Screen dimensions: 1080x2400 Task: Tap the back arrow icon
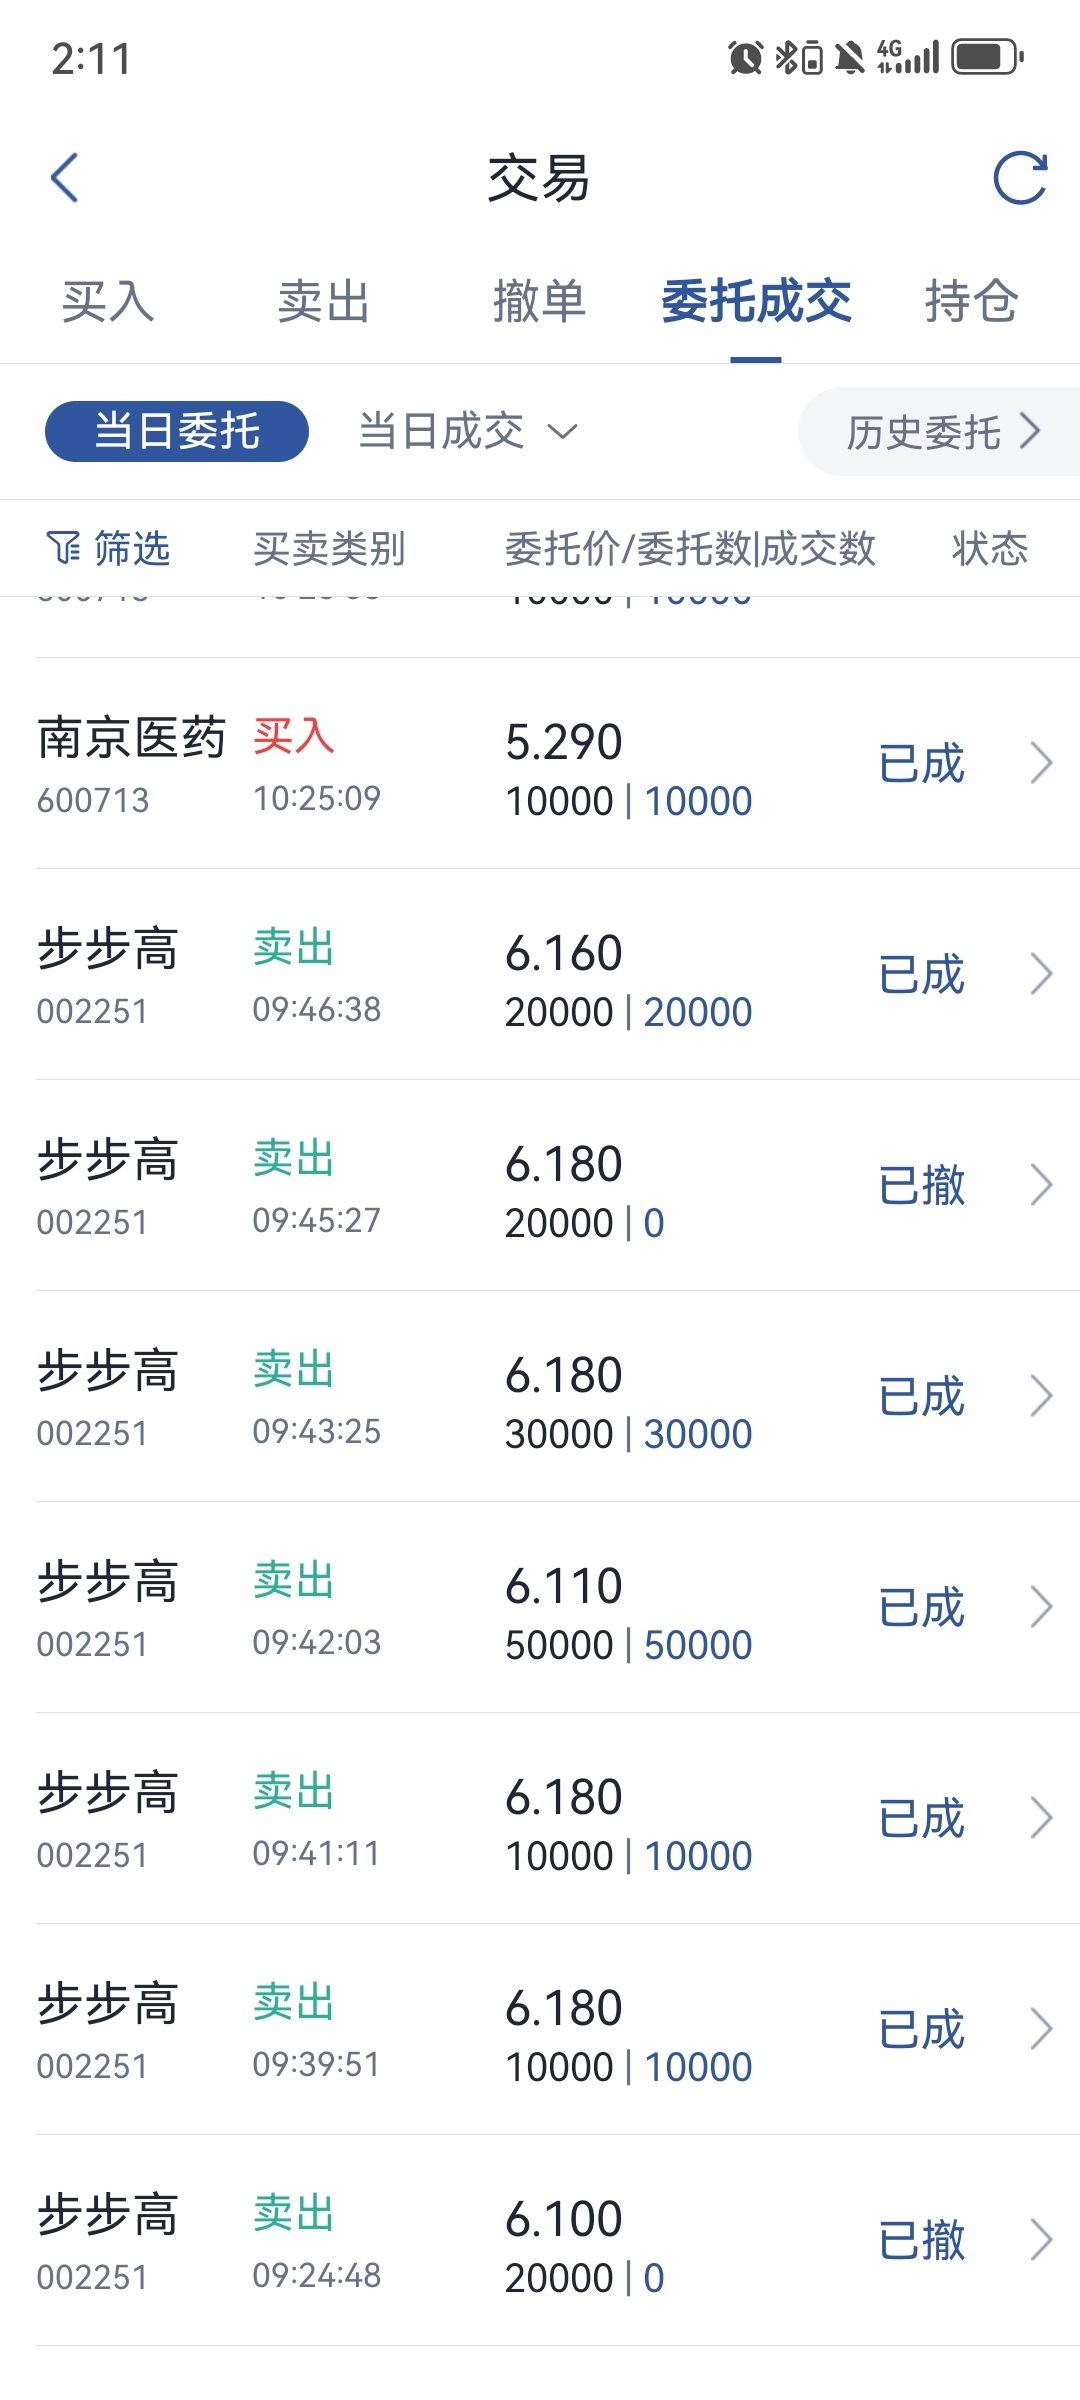tap(64, 178)
